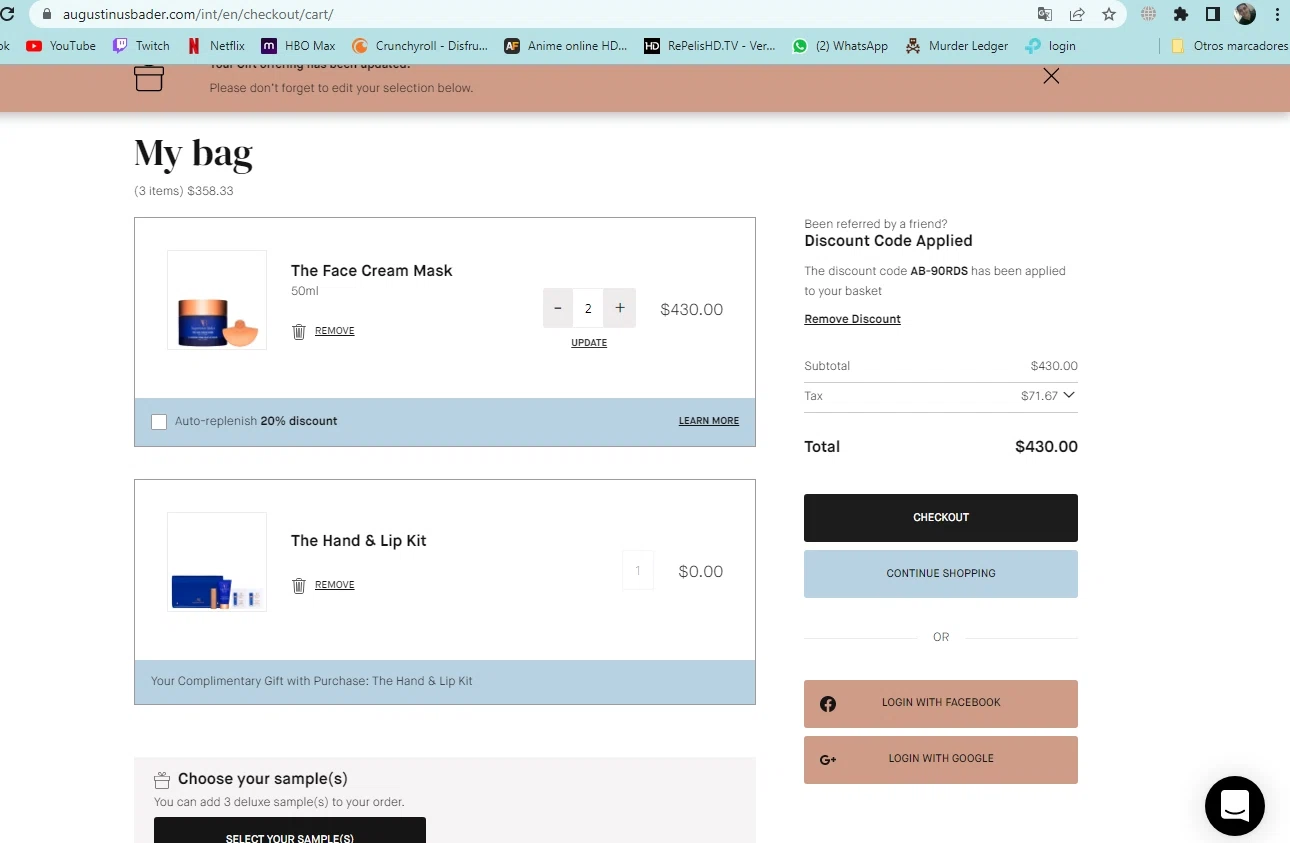Image resolution: width=1290 pixels, height=843 pixels.
Task: Open the login bookmark
Action: 1050,46
